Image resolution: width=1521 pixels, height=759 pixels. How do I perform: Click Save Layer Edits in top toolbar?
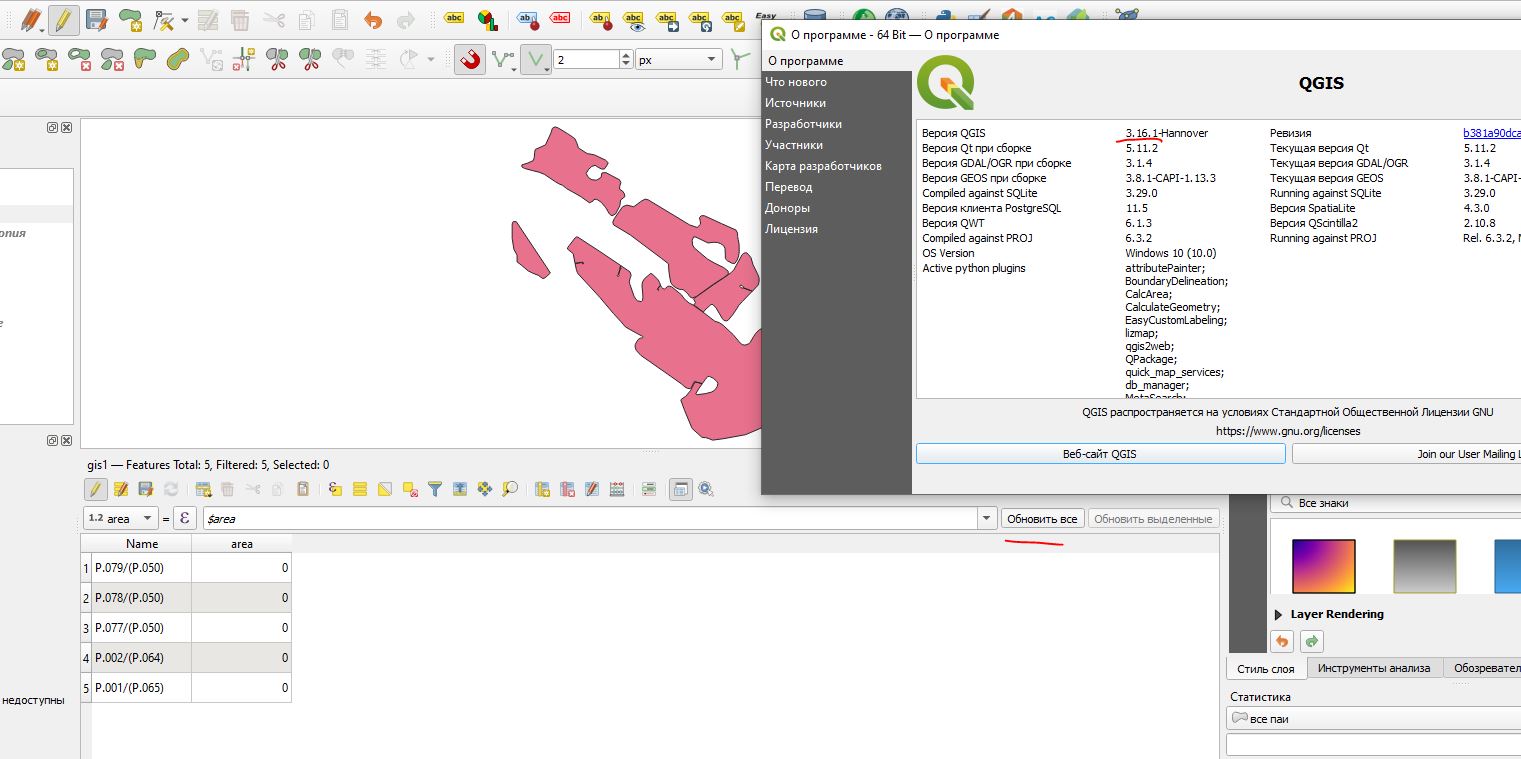pyautogui.click(x=96, y=19)
